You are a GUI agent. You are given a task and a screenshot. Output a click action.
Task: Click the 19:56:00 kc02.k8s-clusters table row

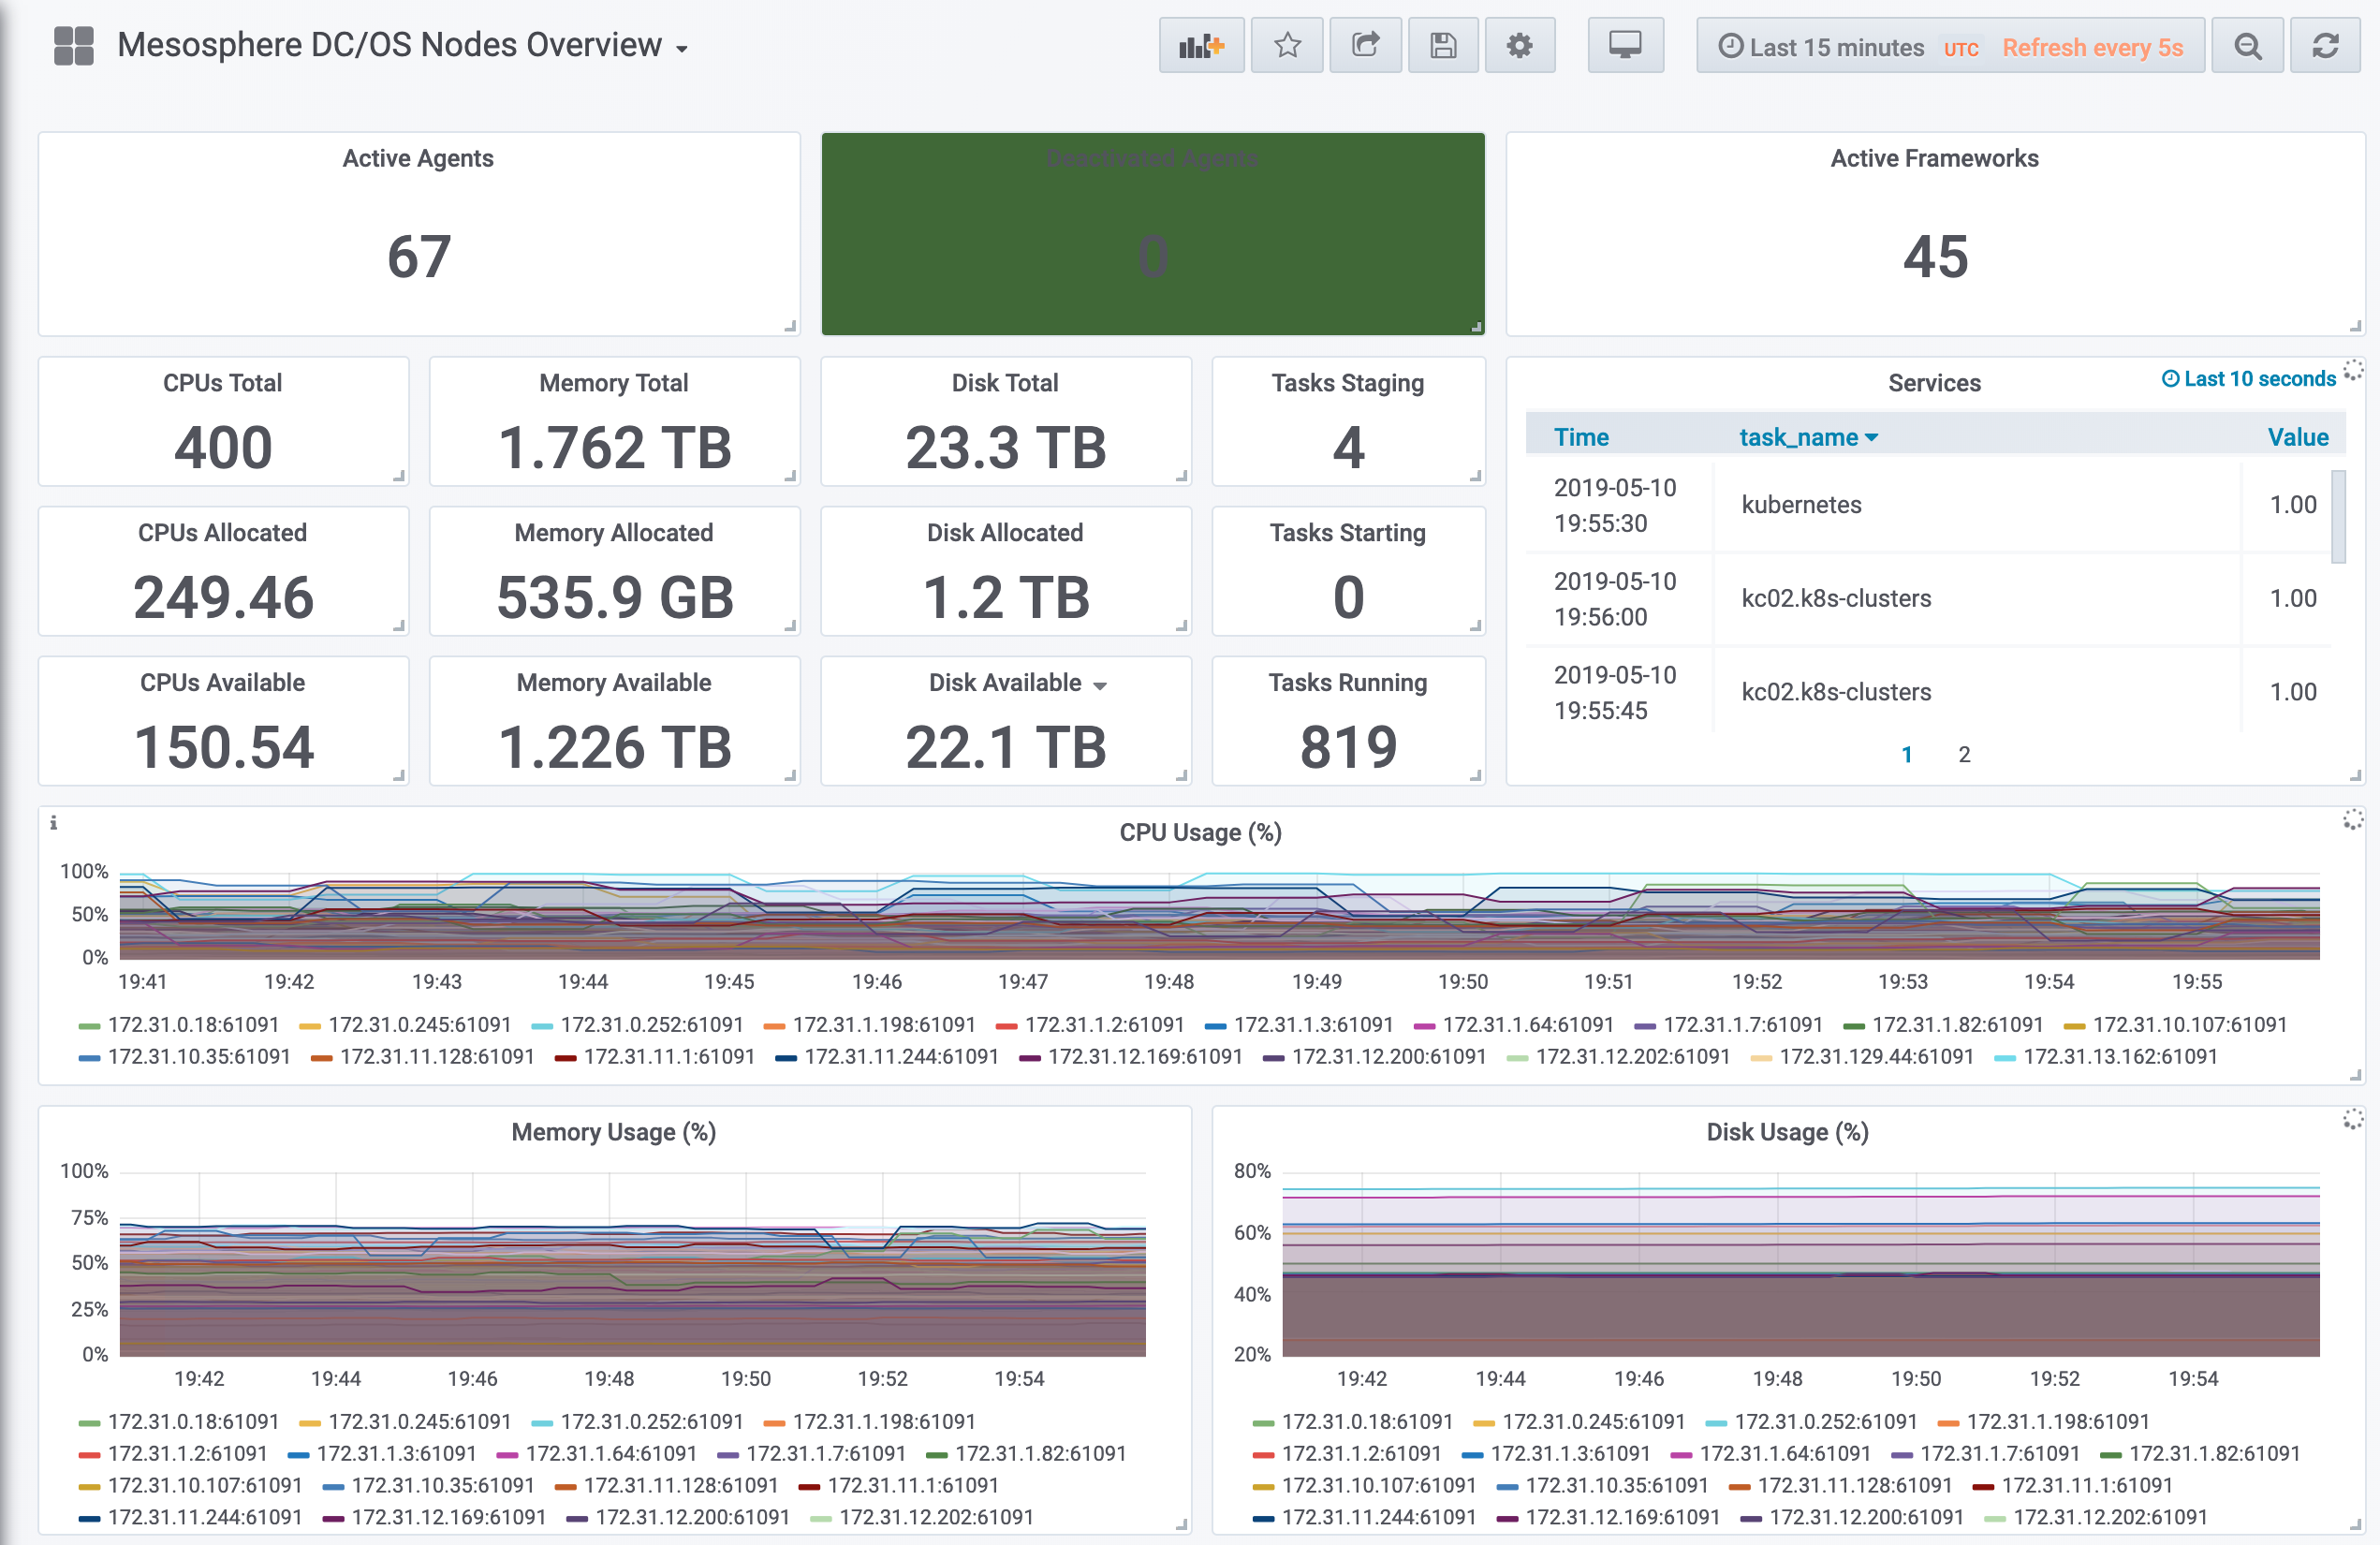[1928, 599]
